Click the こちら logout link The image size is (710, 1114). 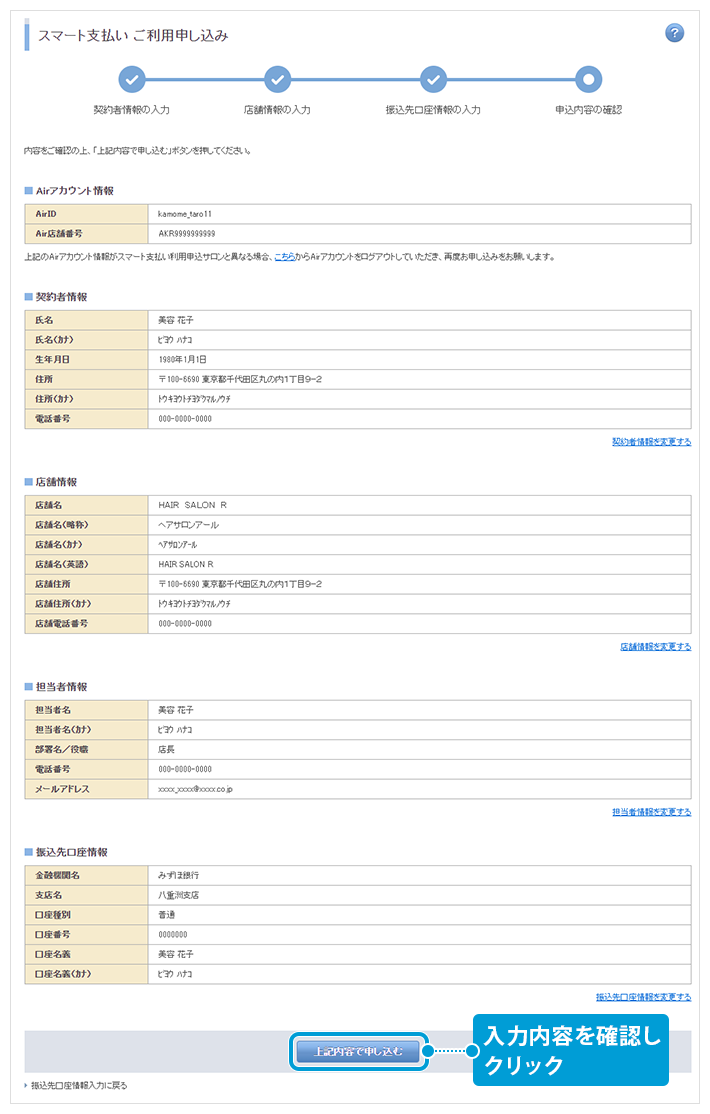[x=284, y=257]
